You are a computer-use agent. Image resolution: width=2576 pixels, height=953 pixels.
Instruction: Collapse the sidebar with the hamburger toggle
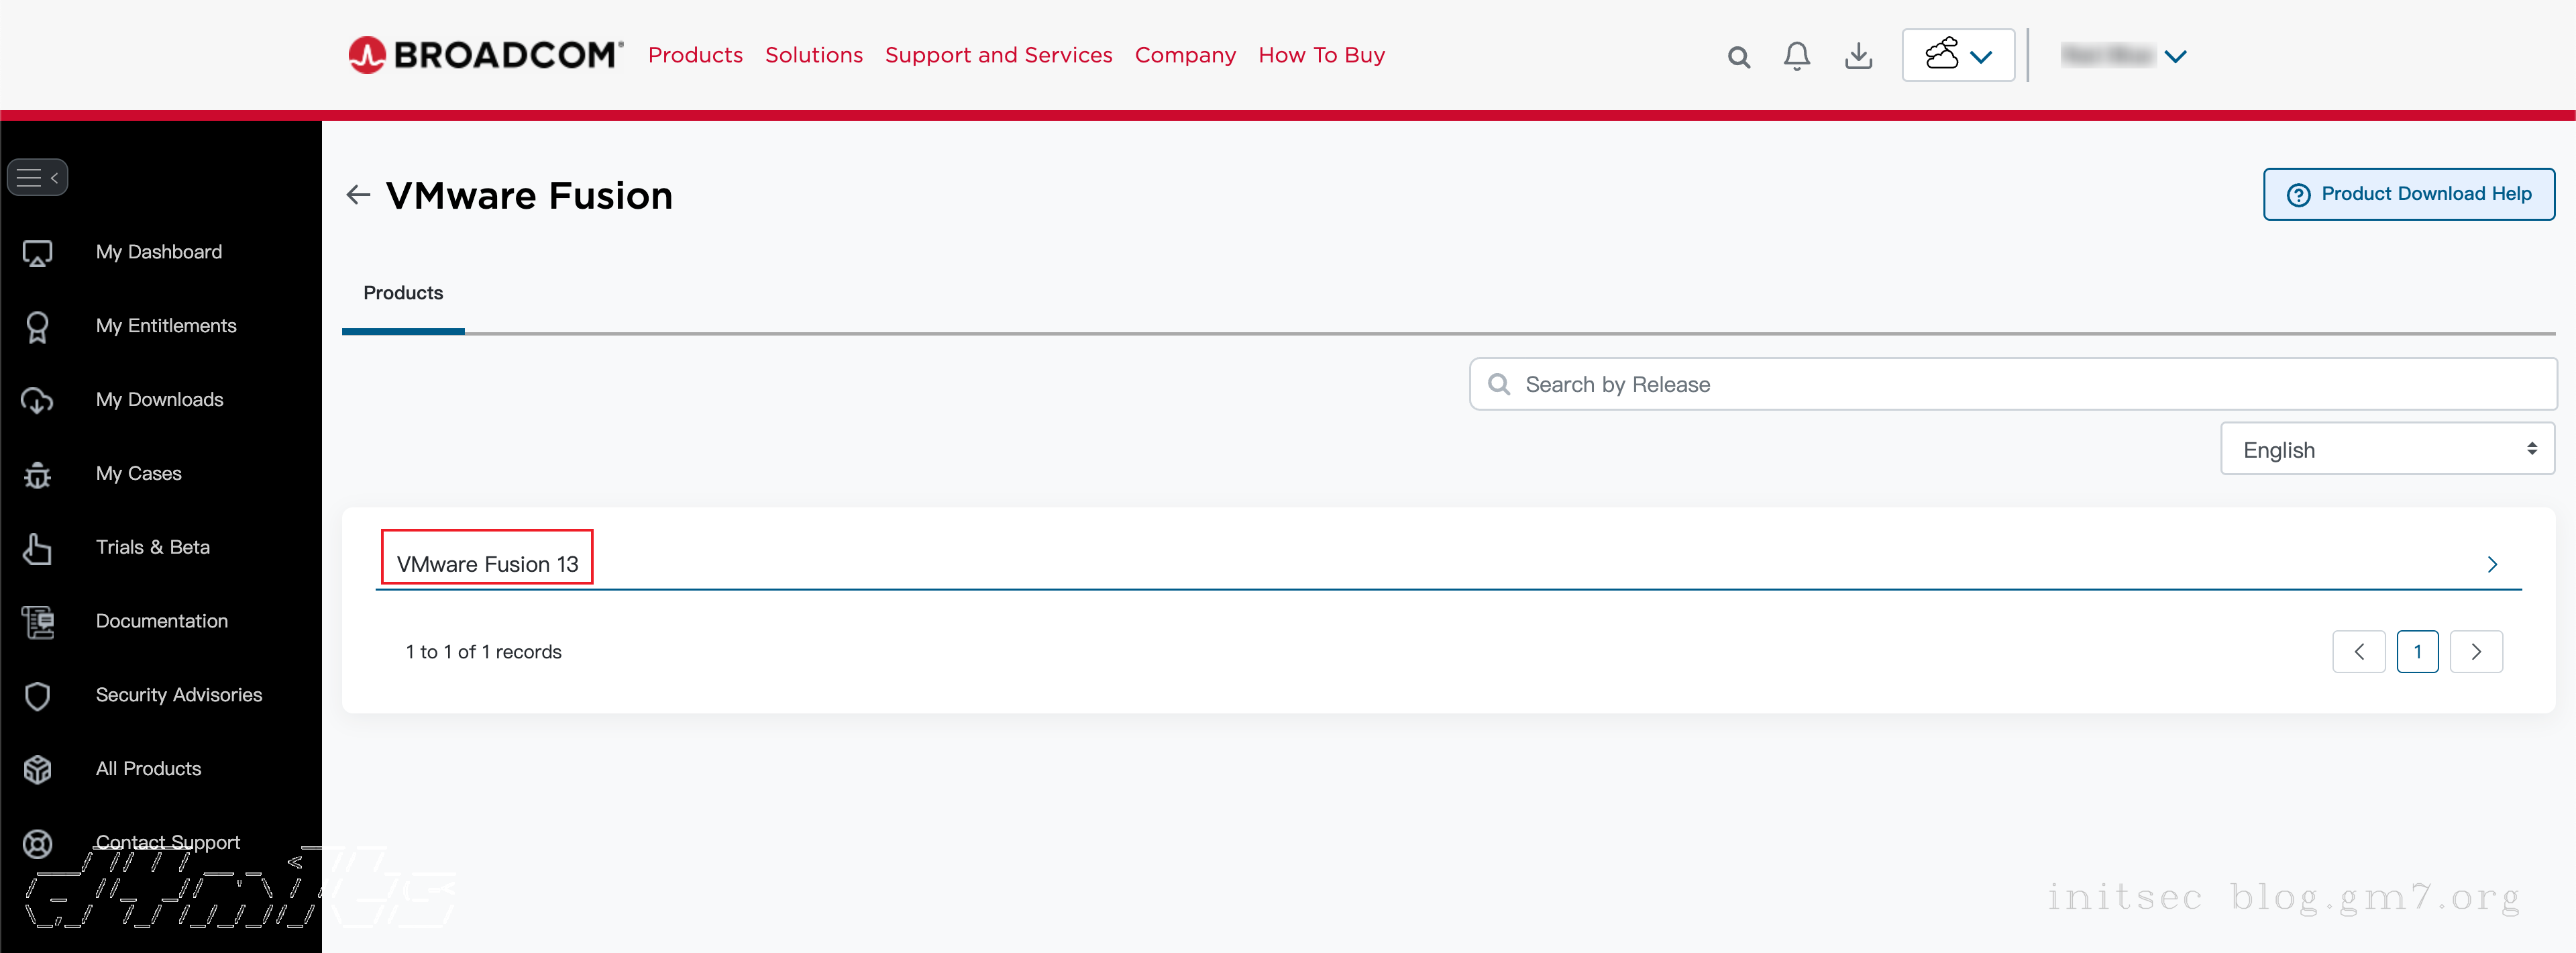coord(37,178)
